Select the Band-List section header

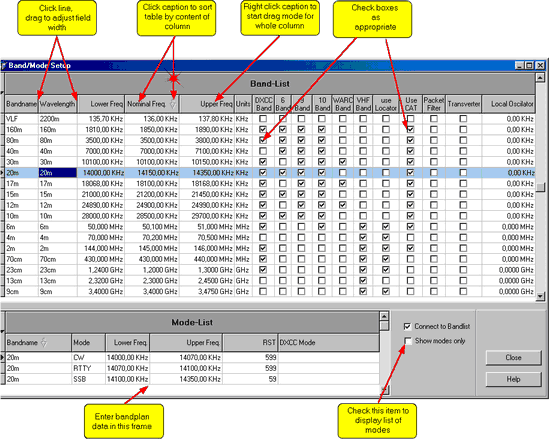point(270,84)
